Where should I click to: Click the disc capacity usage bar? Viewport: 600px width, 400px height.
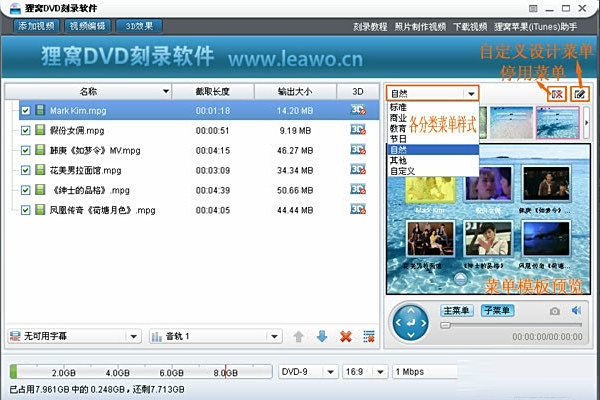(141, 372)
